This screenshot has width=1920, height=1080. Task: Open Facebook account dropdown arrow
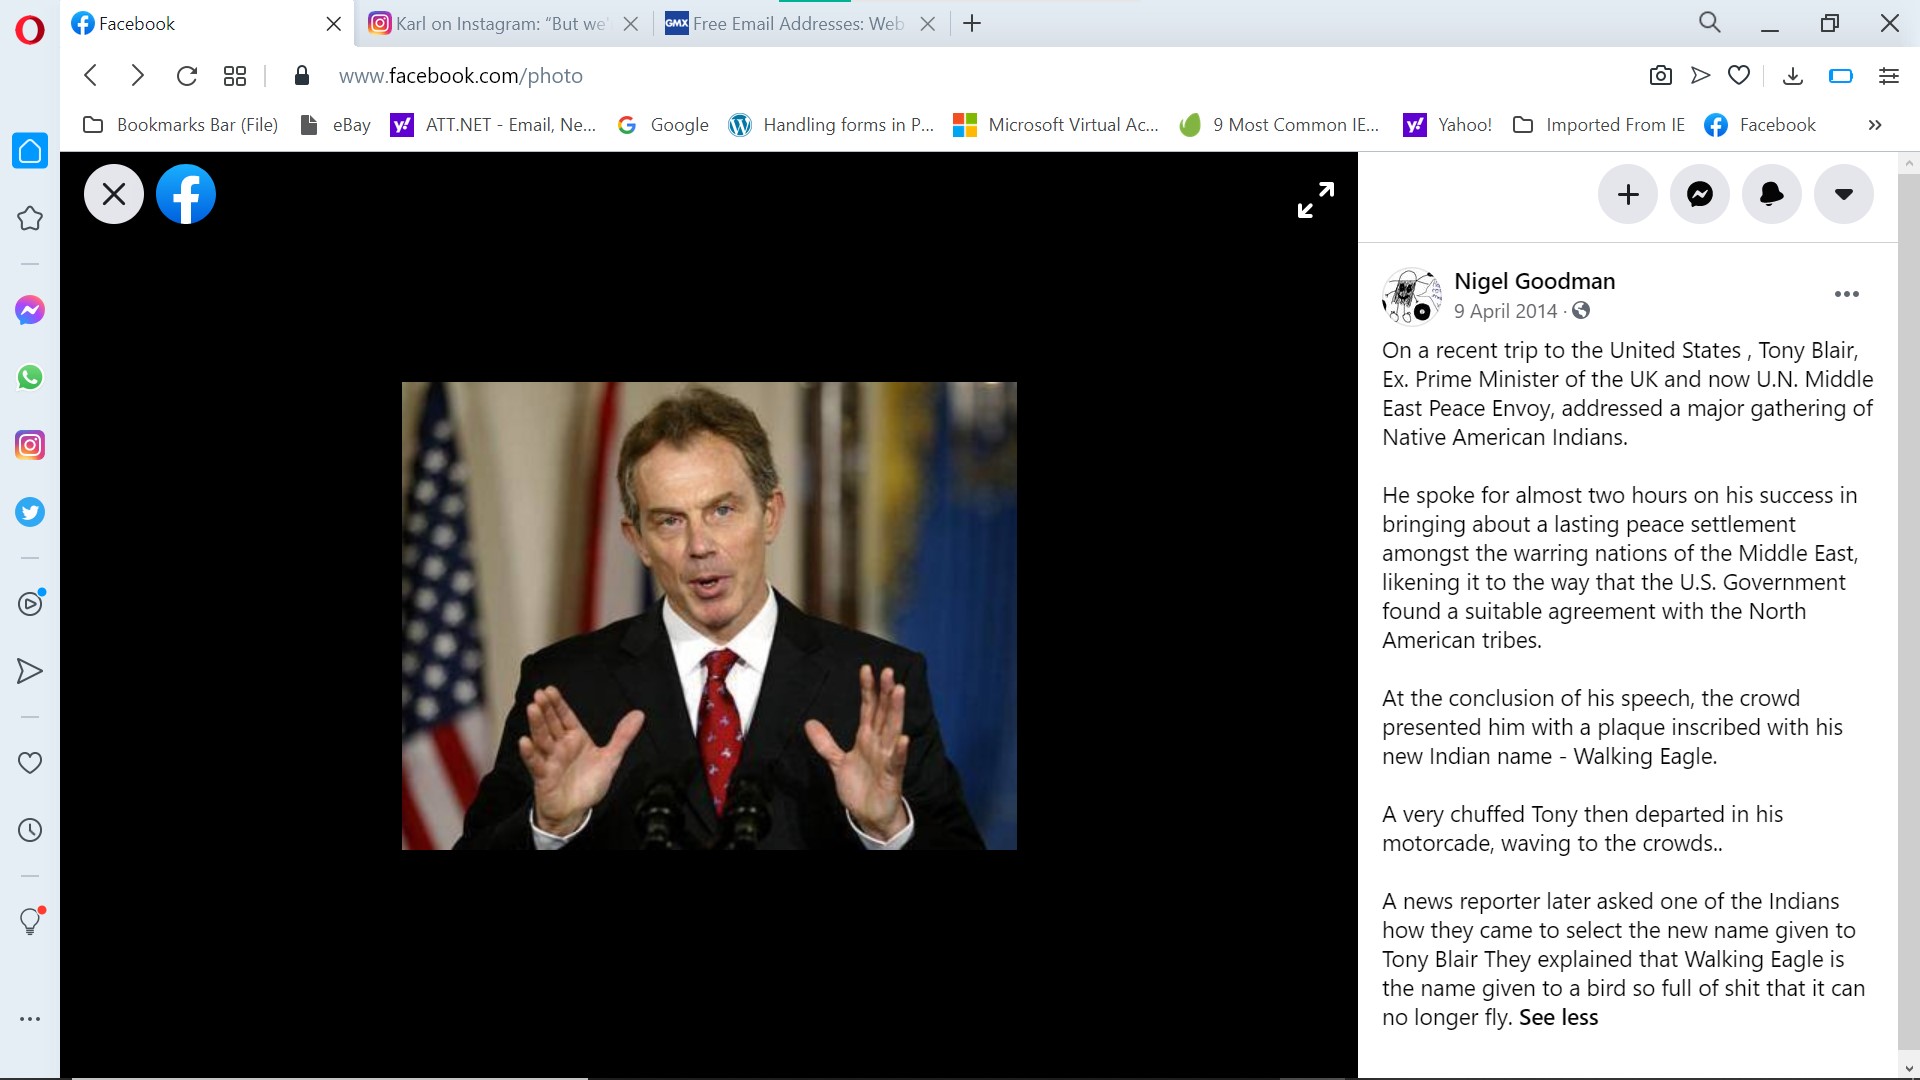tap(1843, 194)
